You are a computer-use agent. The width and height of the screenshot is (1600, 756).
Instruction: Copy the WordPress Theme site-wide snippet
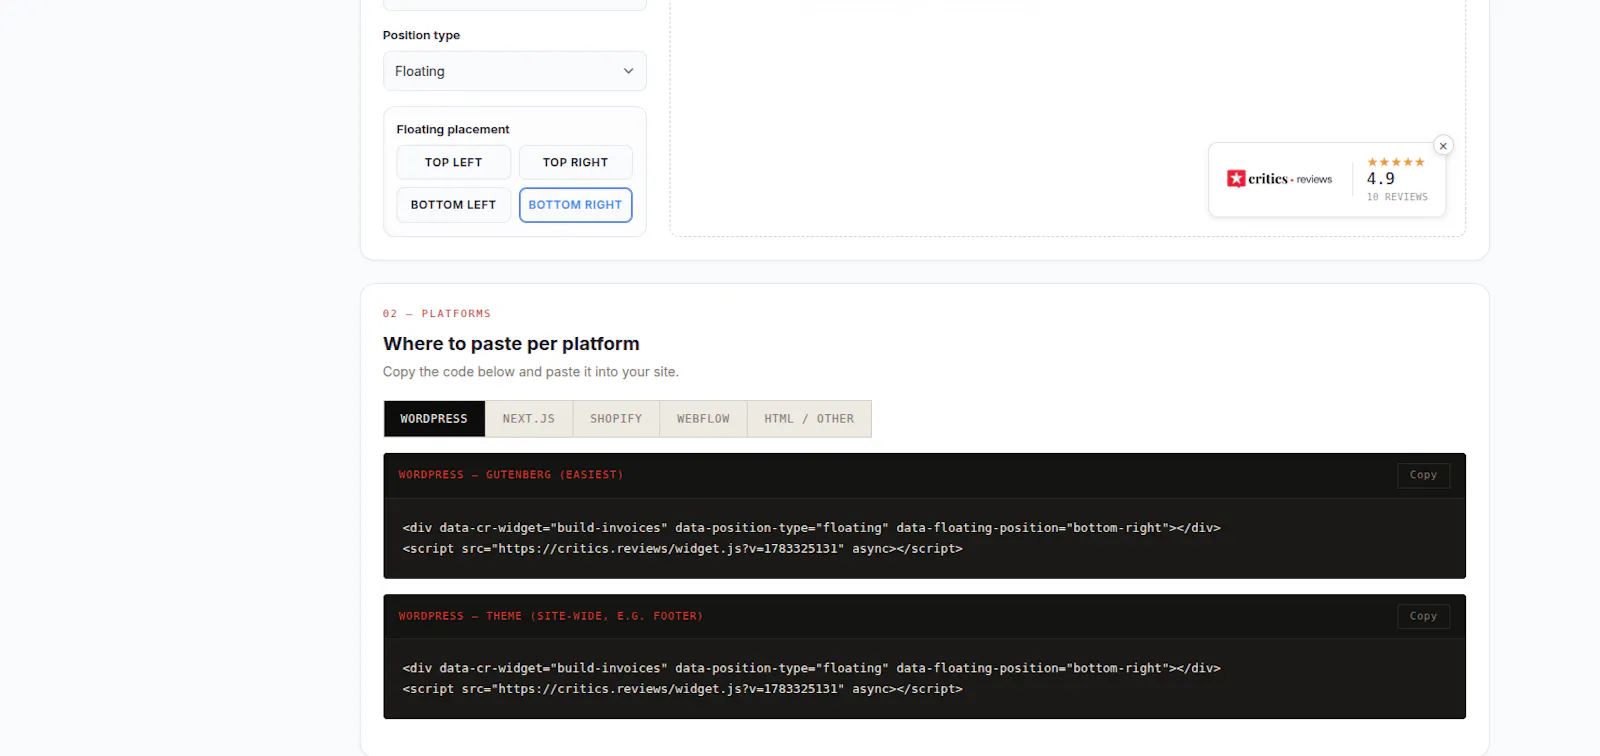click(1423, 616)
